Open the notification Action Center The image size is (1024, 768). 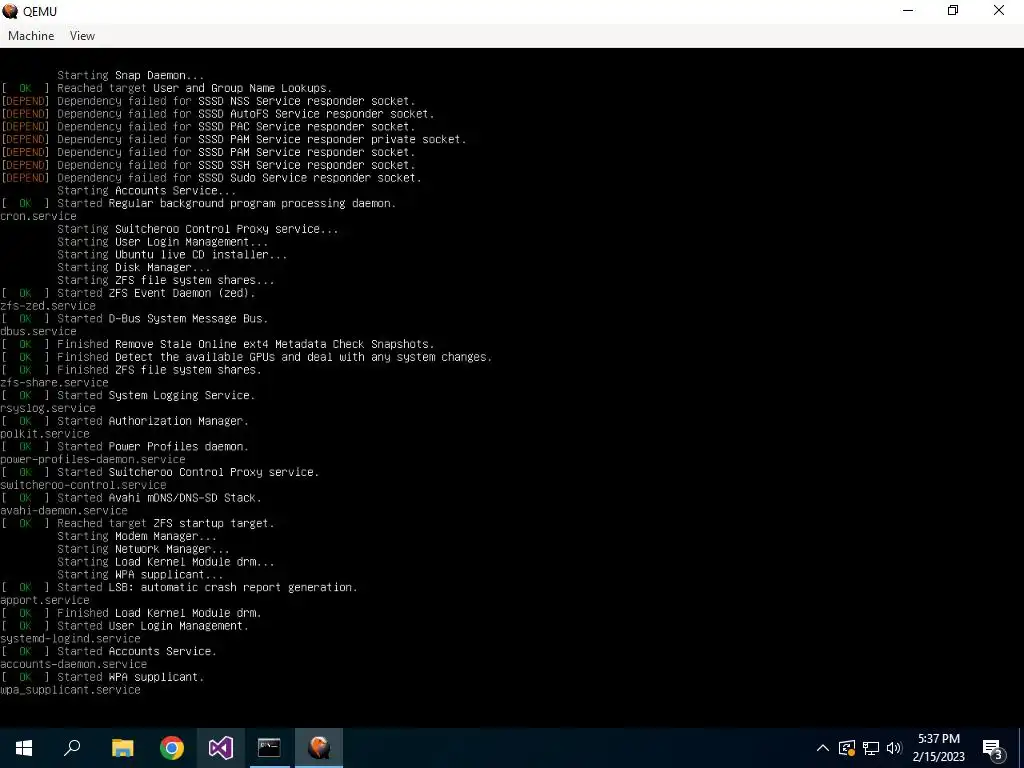click(993, 748)
